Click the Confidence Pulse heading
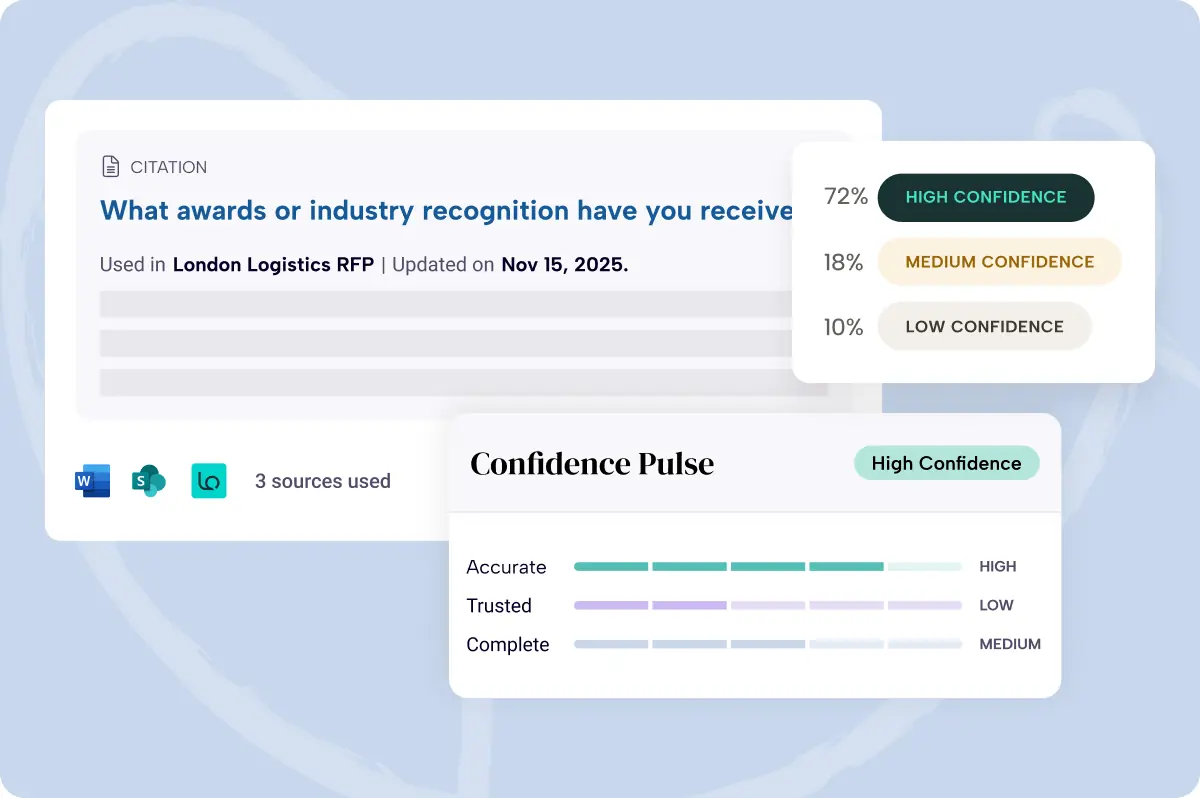The width and height of the screenshot is (1200, 798). pyautogui.click(x=592, y=464)
